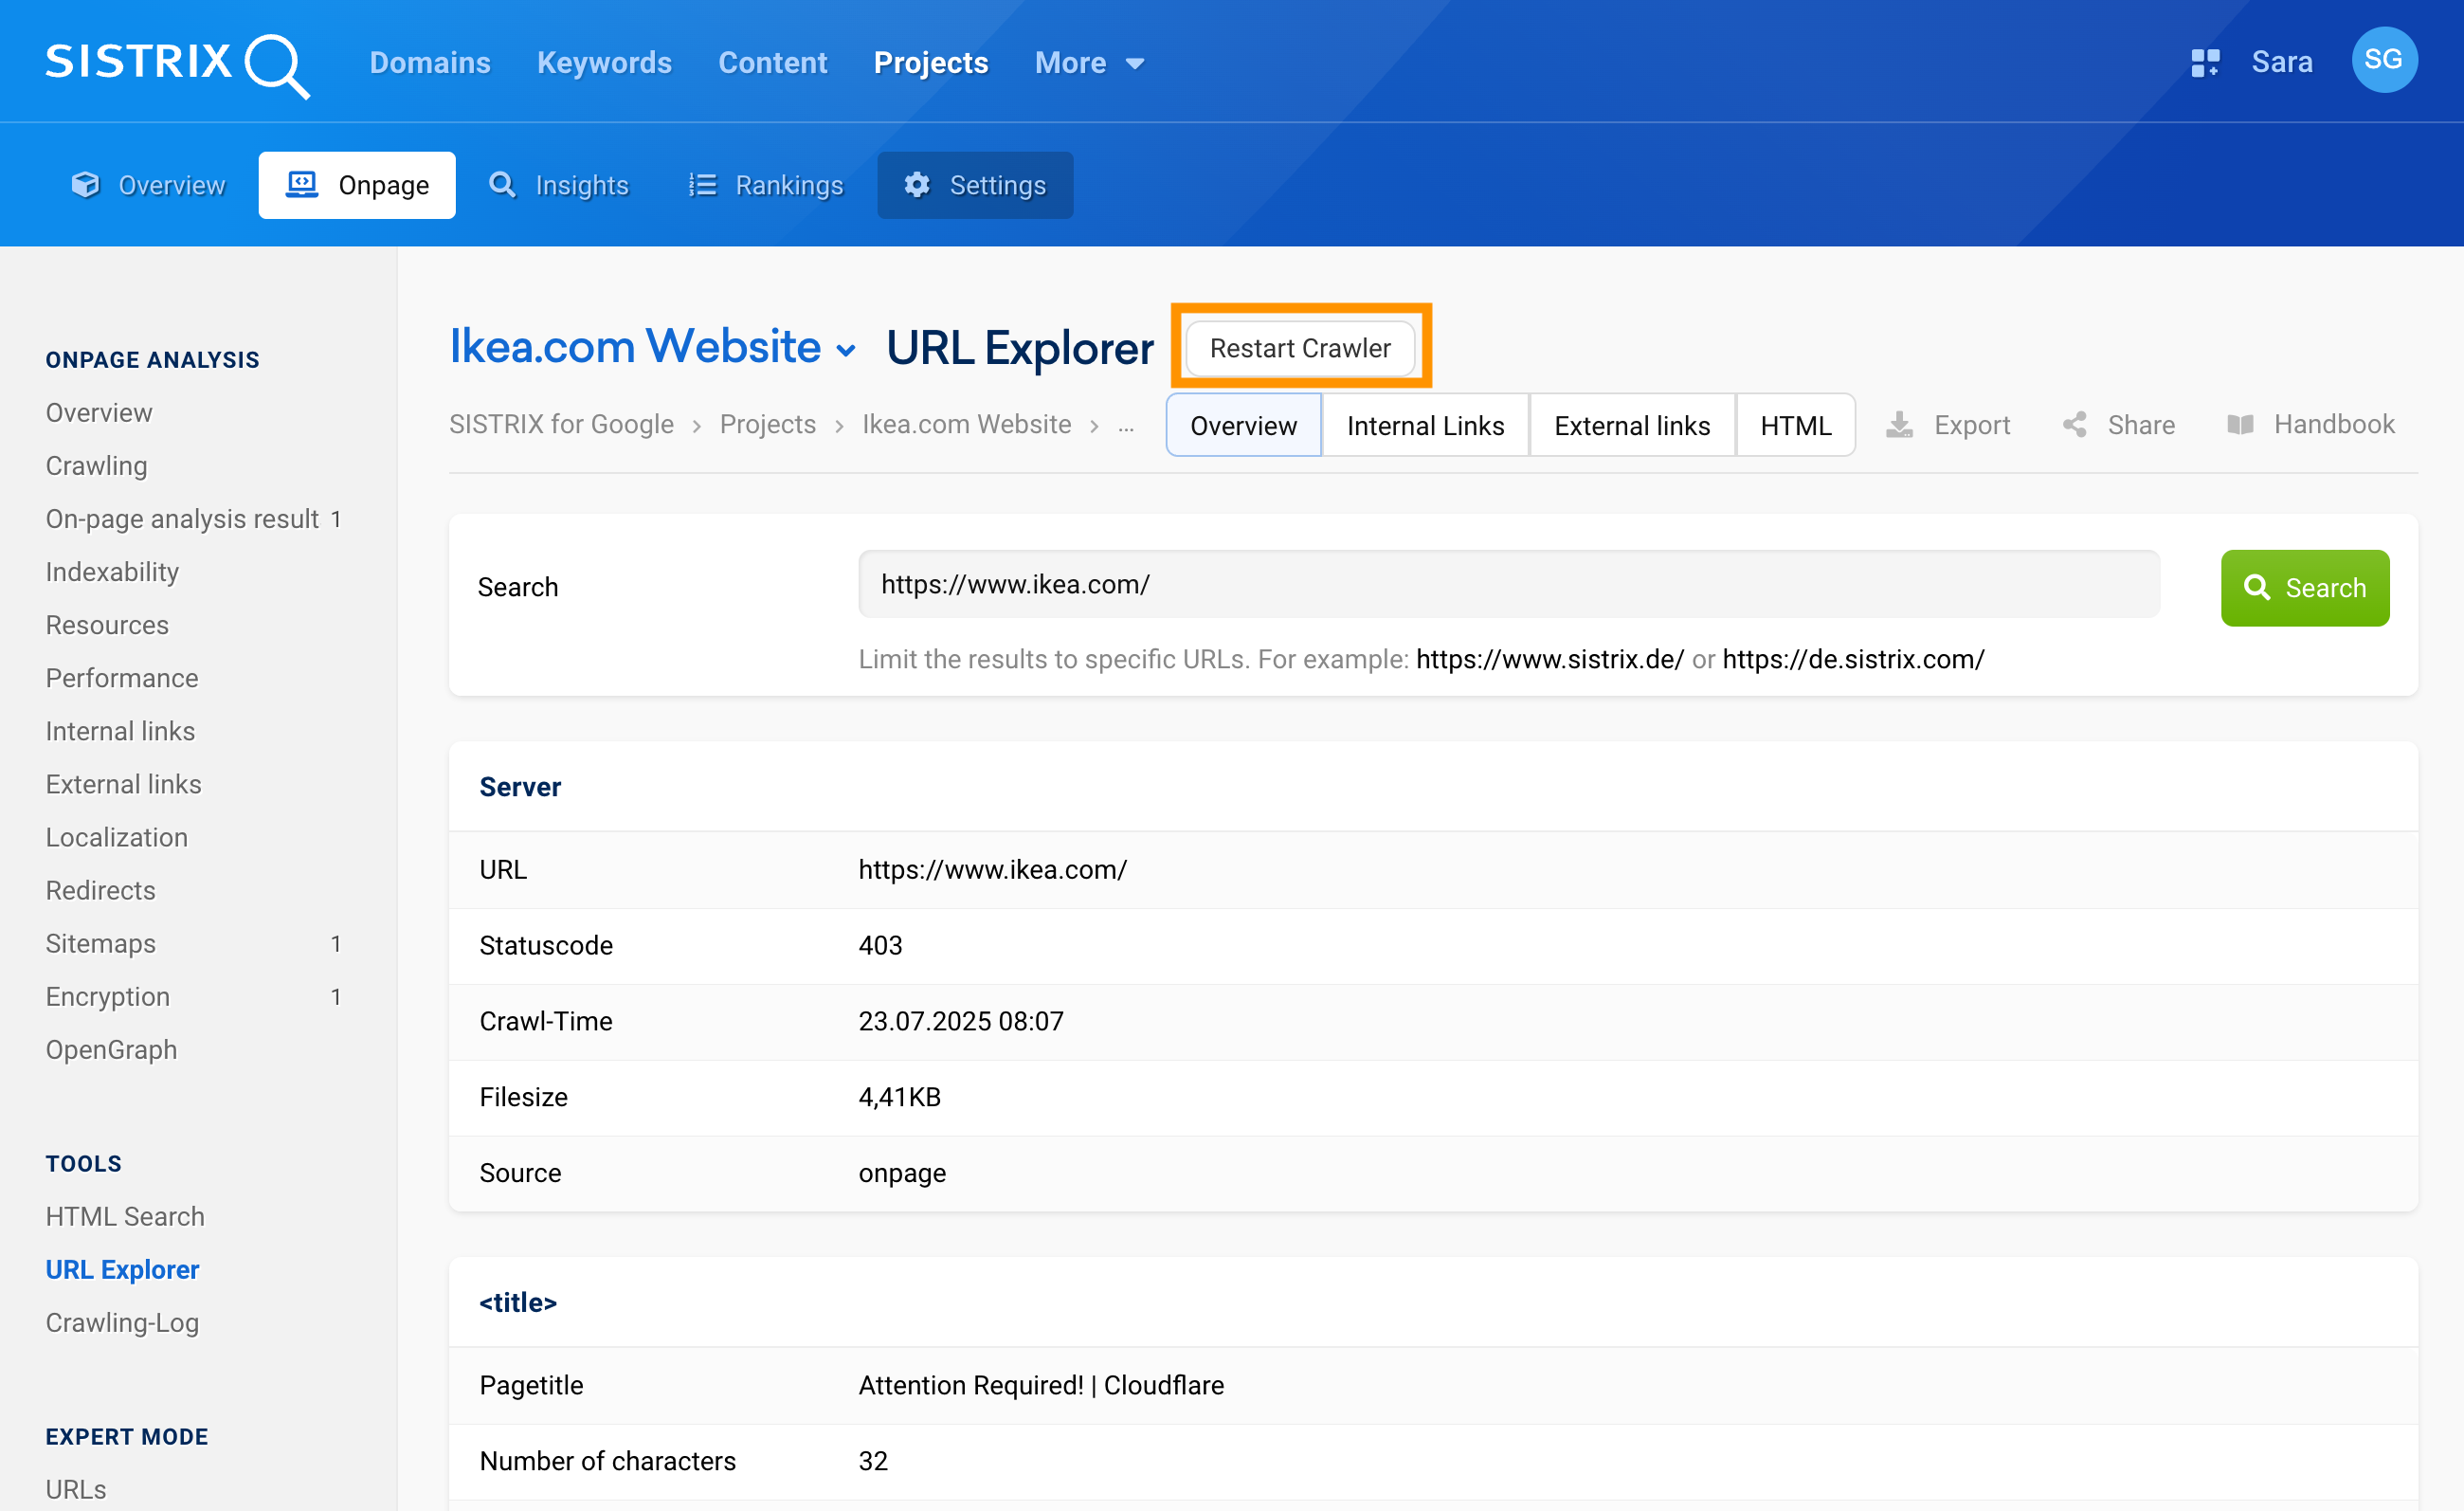Screen dimensions: 2464x1511
Task: Click the Number of characters value 32
Action: 872,1461
